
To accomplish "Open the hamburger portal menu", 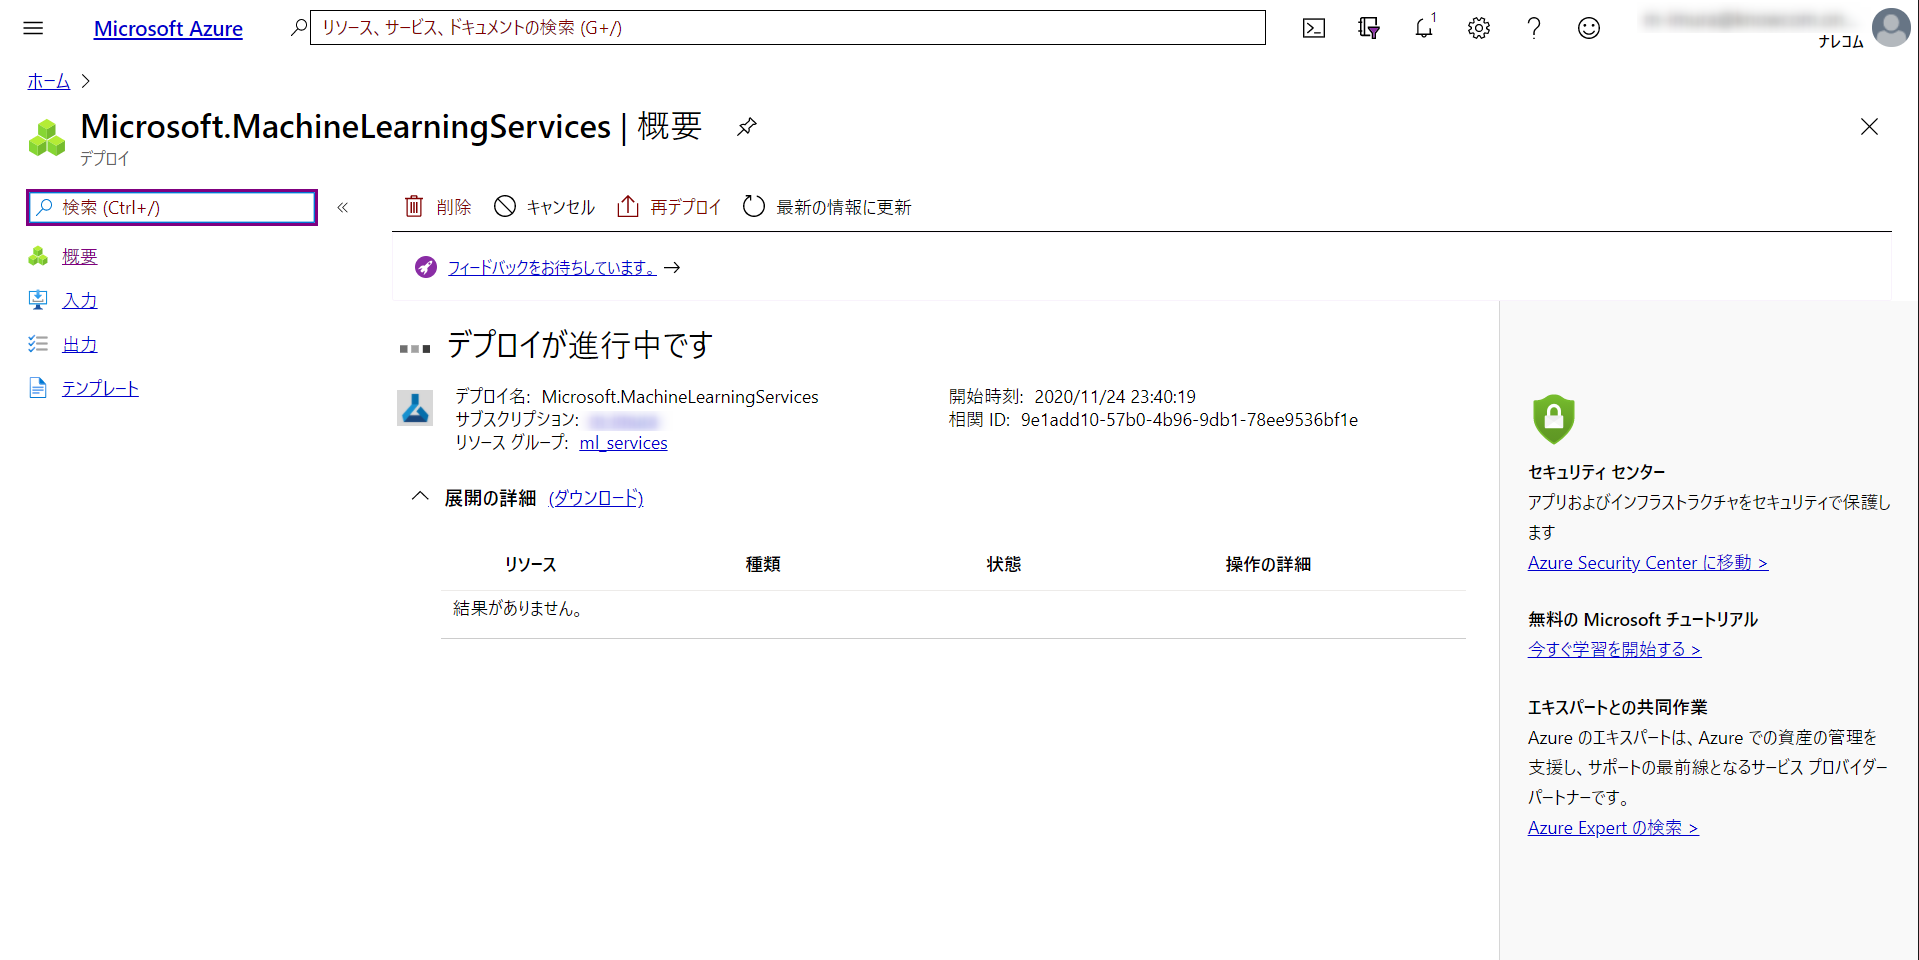I will (33, 28).
